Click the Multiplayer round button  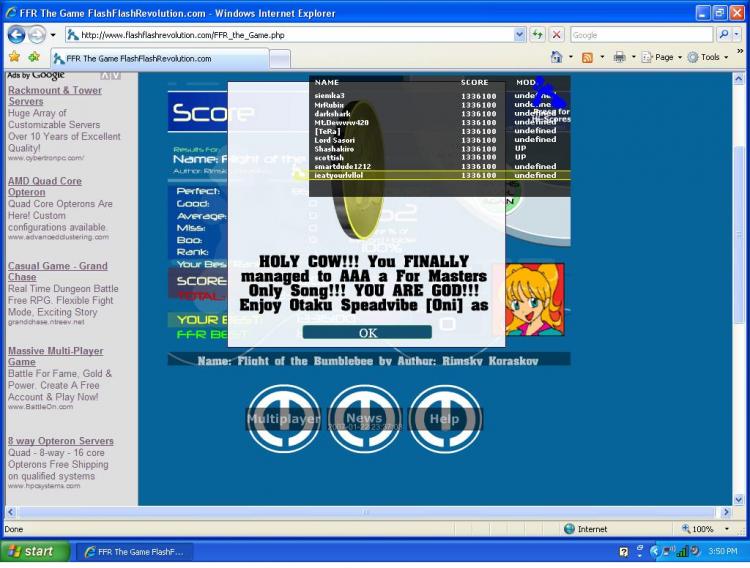(283, 419)
